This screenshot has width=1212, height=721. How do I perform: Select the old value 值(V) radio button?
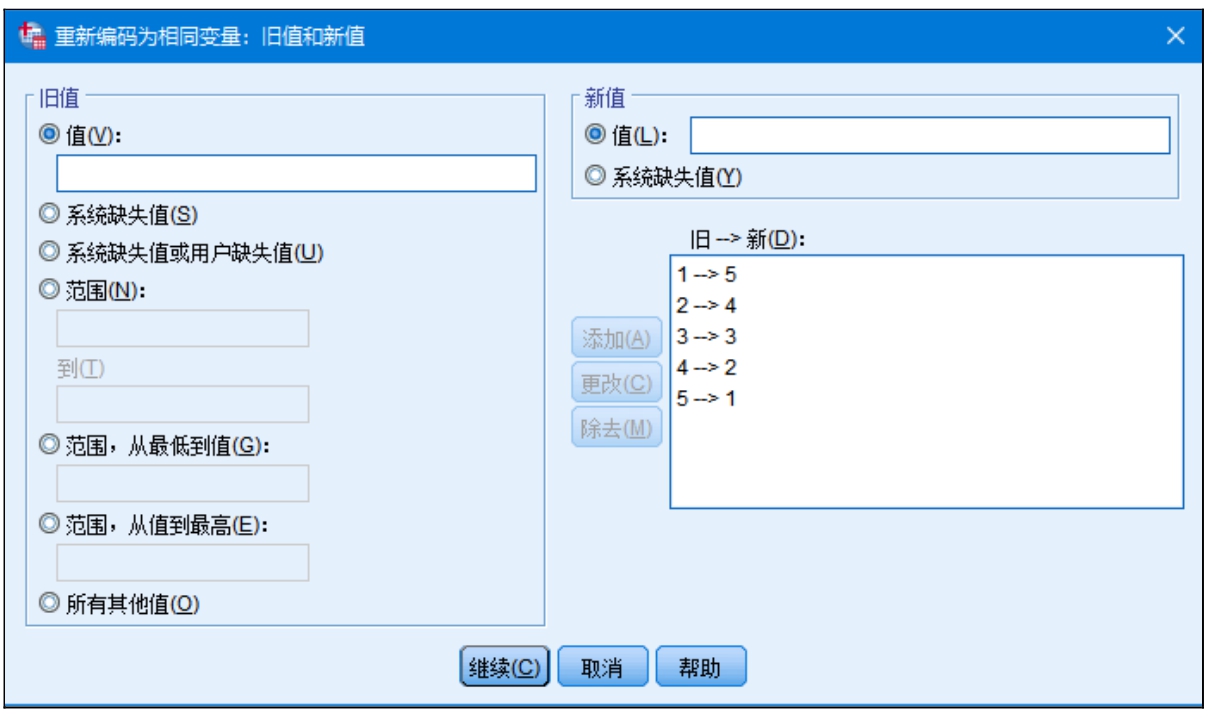[x=47, y=134]
